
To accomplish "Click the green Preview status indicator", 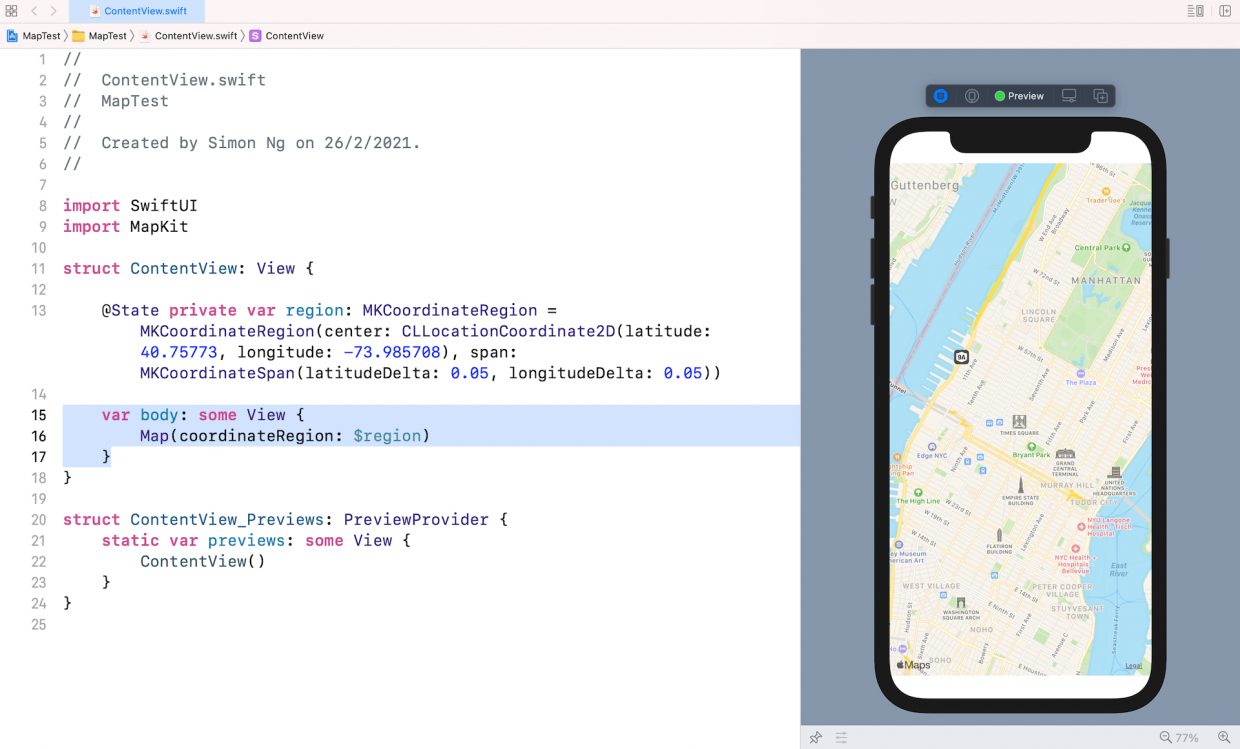I will [x=1000, y=95].
